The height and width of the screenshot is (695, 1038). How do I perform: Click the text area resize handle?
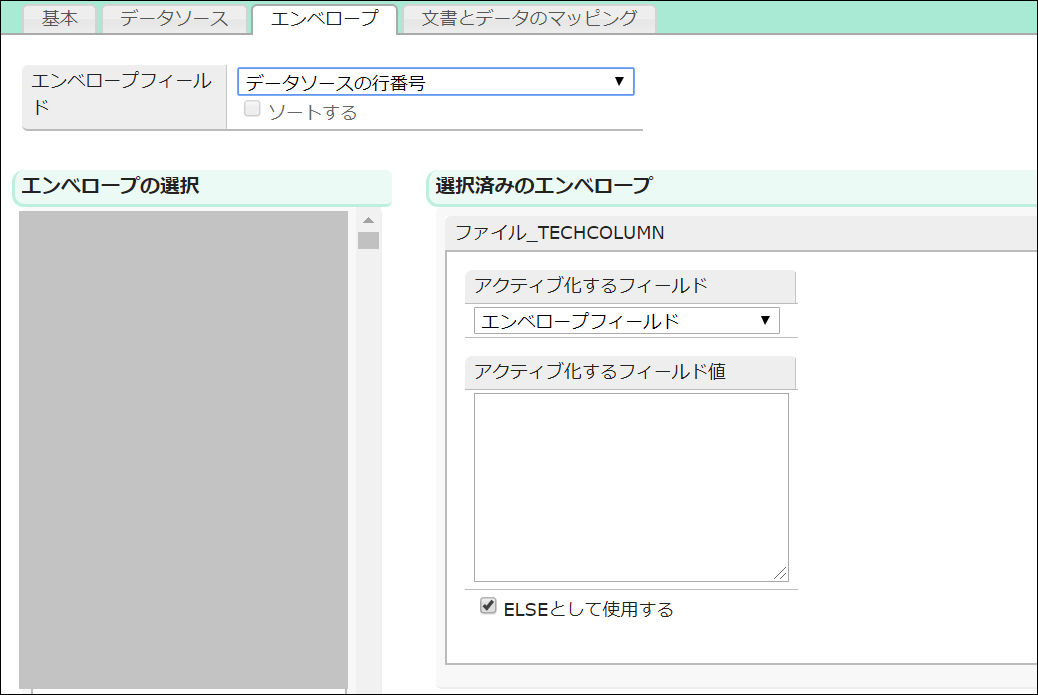coord(780,573)
